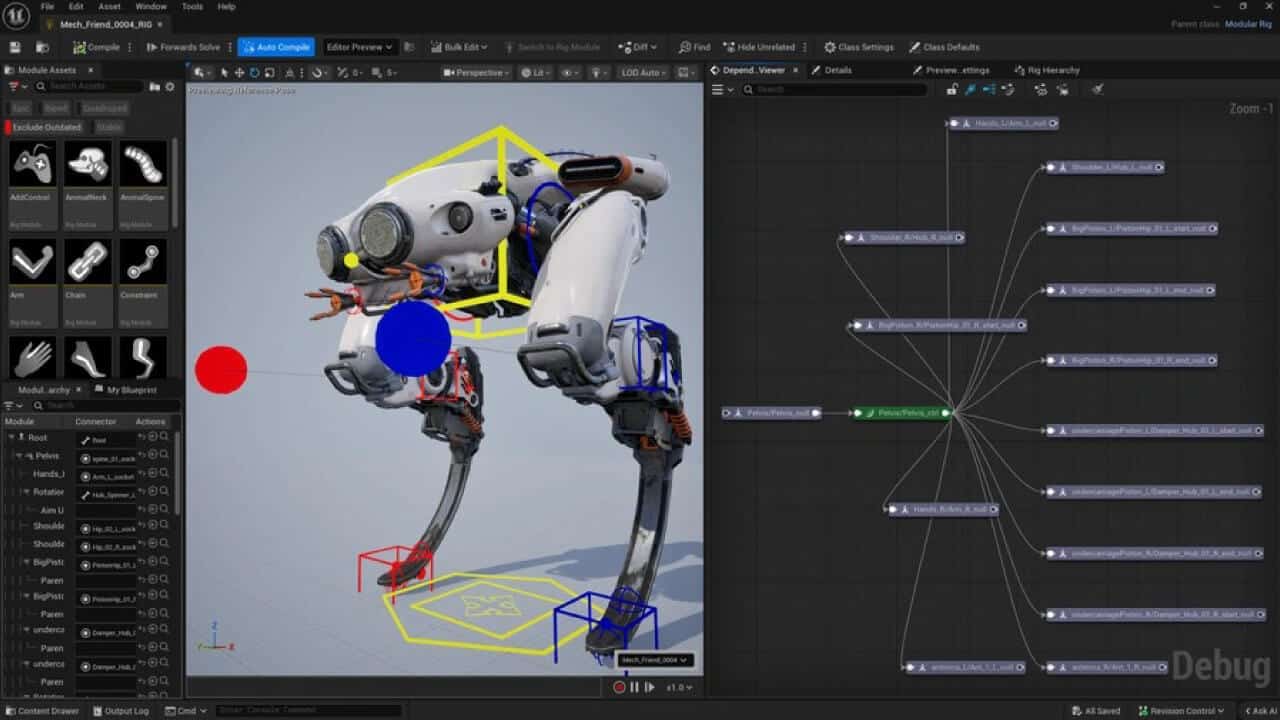Open the Bulk Edit dropdown

[x=459, y=47]
